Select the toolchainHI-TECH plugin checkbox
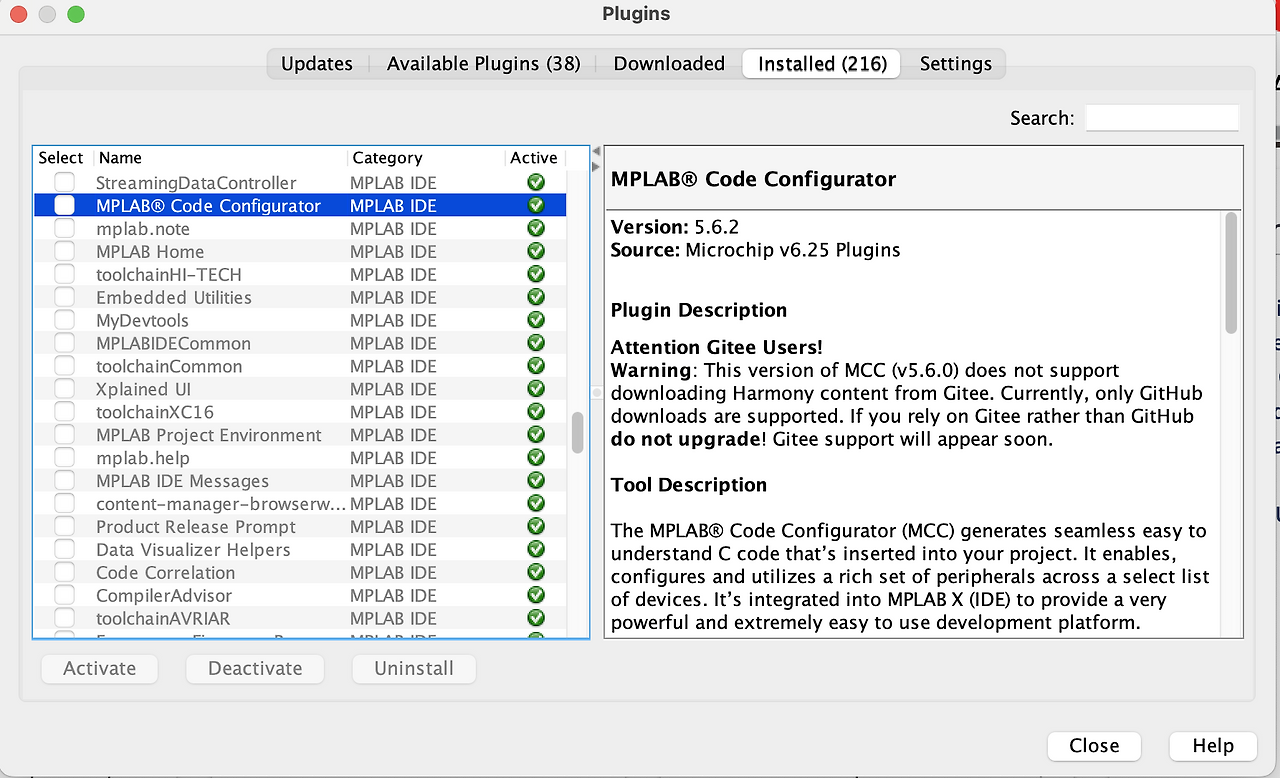Screen dimensions: 1280x778 point(64,274)
